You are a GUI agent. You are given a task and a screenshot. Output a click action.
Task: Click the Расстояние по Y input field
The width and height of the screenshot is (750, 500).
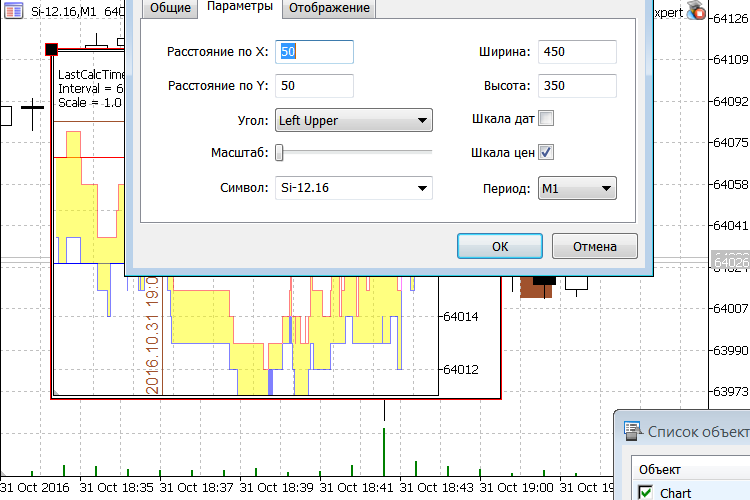(314, 86)
